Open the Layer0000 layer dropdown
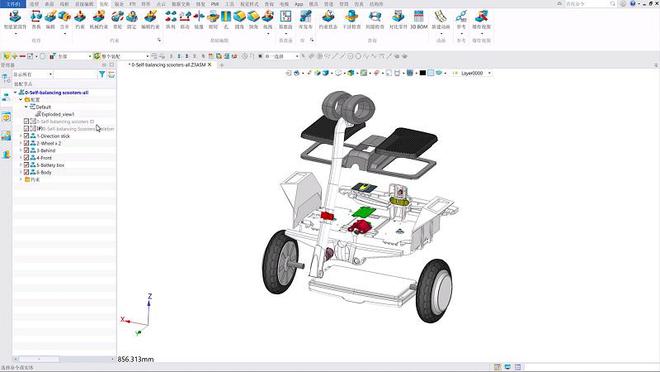660x372 pixels. click(x=489, y=73)
